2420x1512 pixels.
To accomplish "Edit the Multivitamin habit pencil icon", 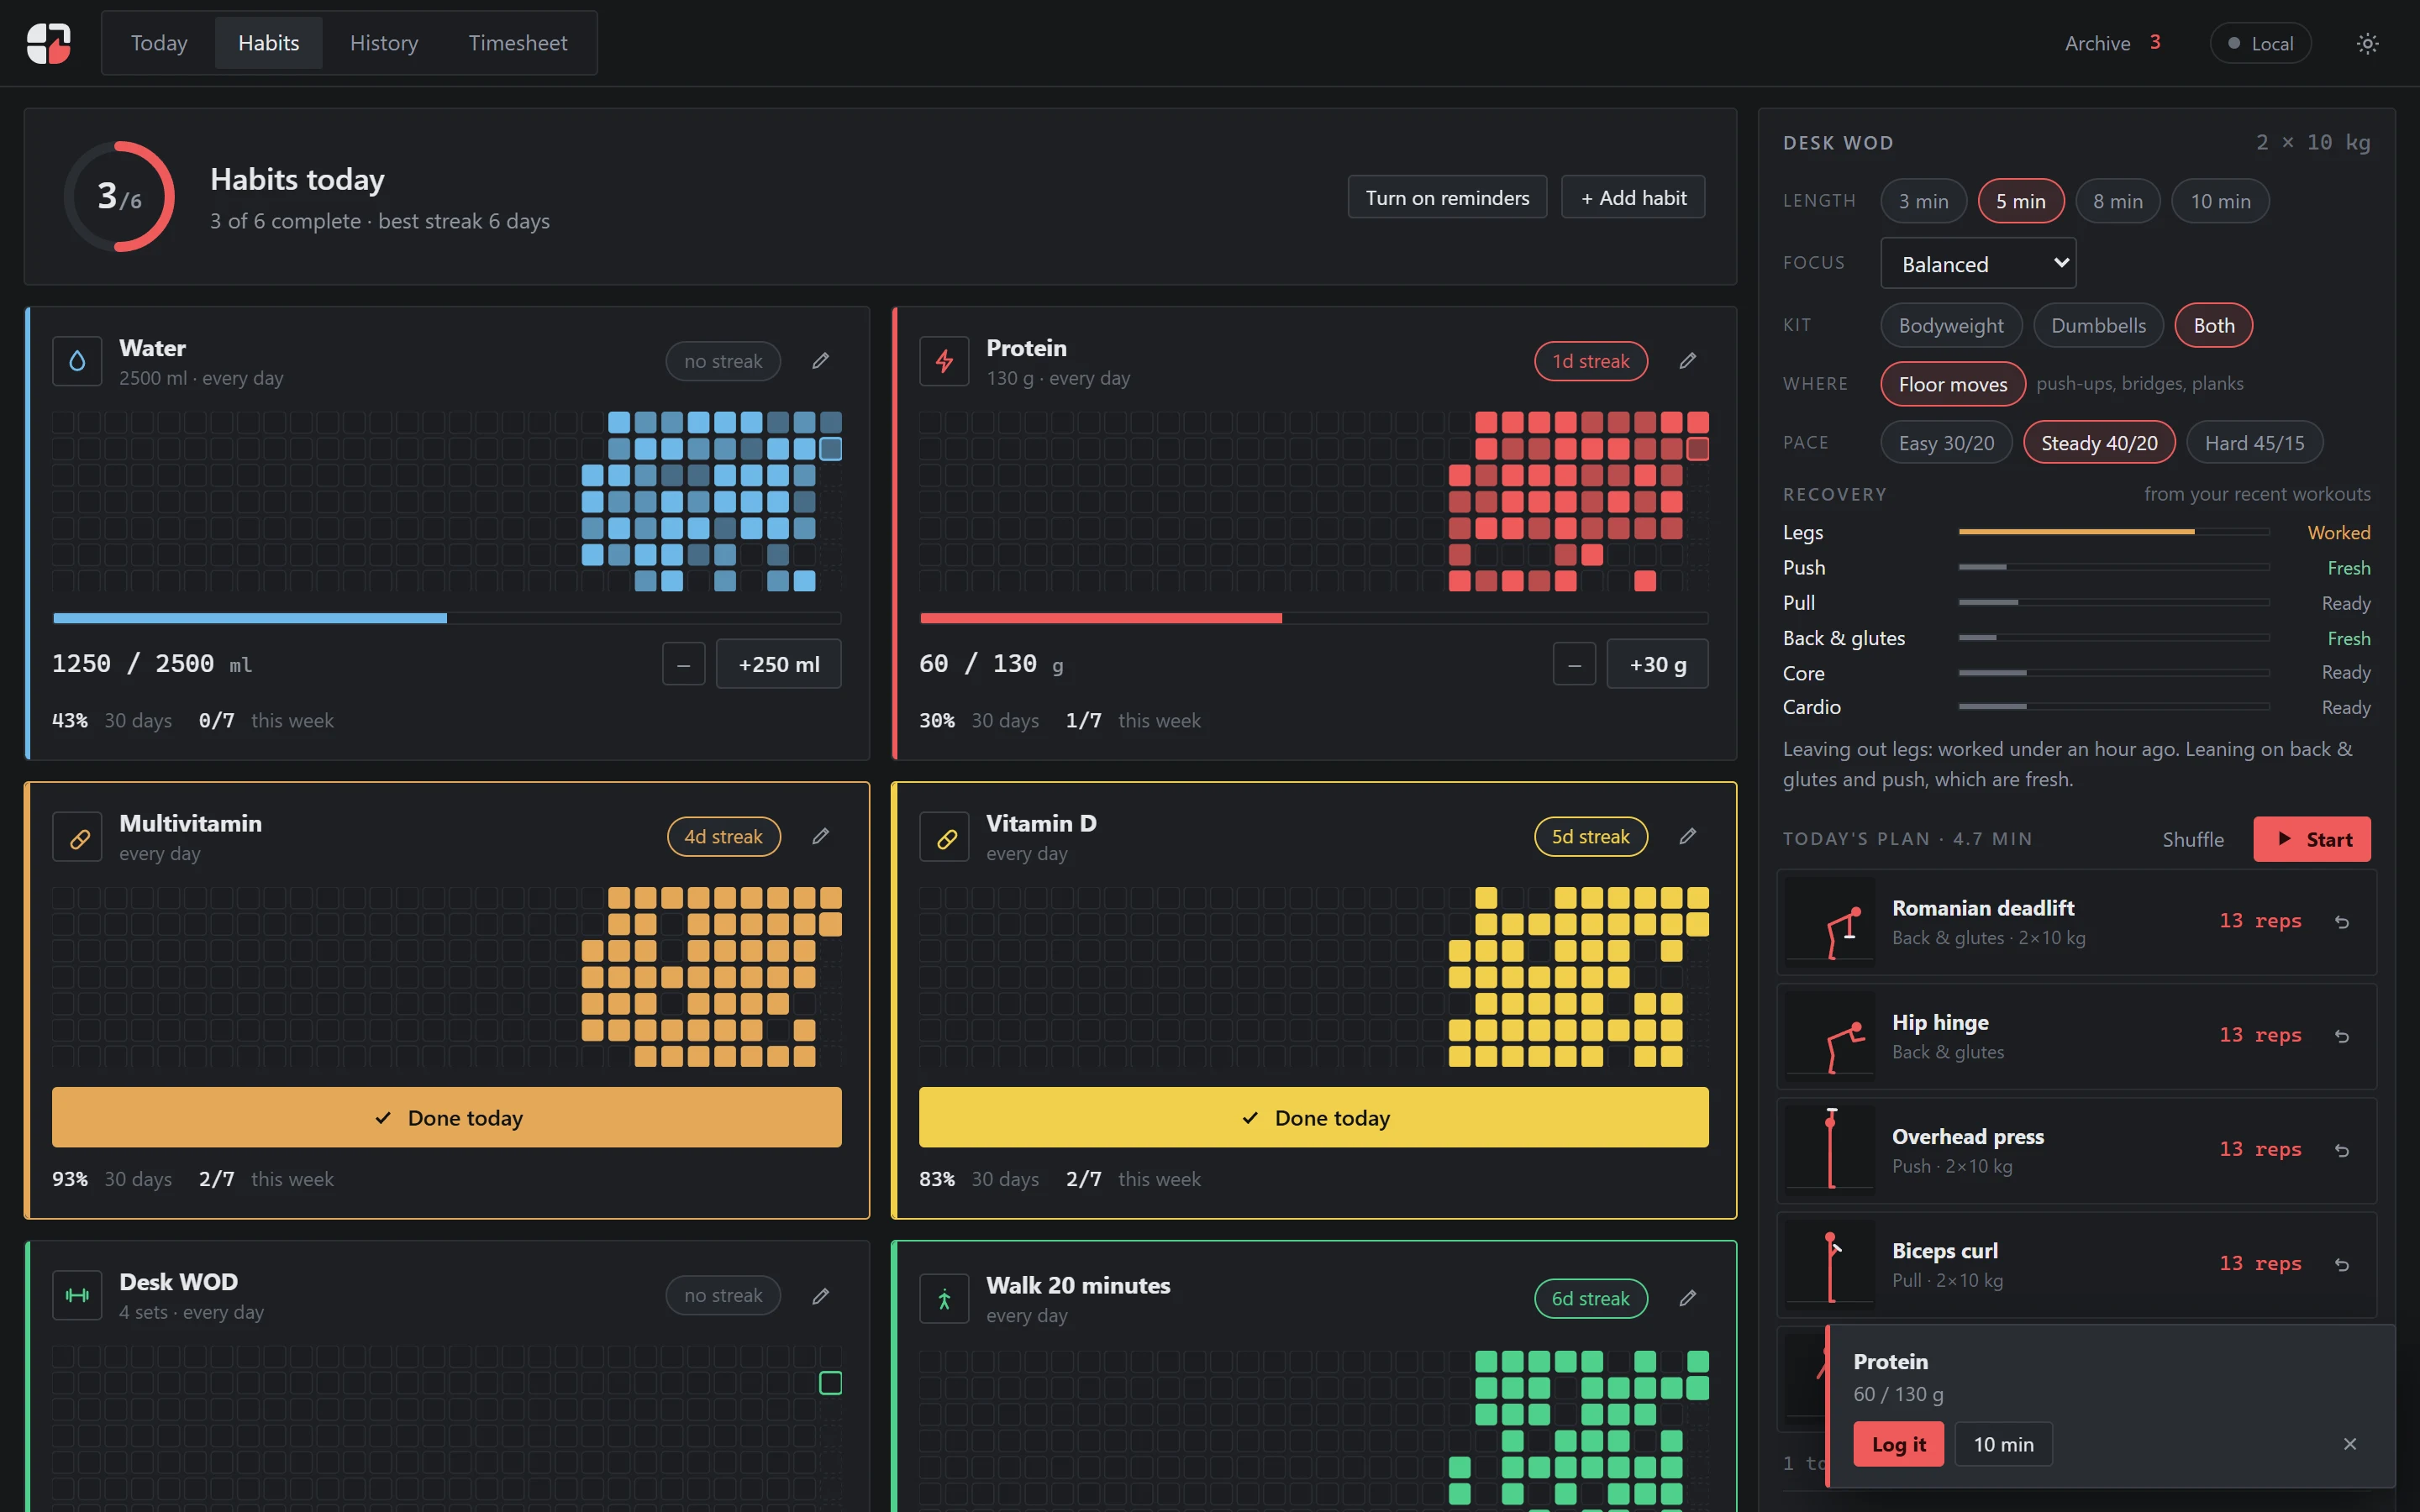I will tap(820, 836).
